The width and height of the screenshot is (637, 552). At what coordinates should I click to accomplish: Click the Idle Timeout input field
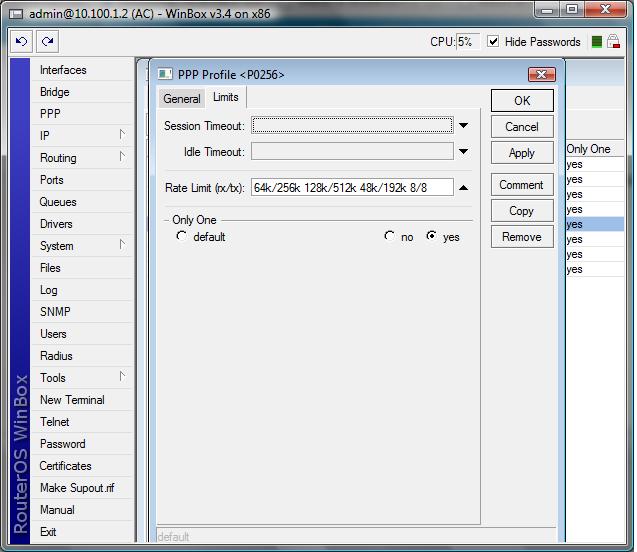click(352, 151)
